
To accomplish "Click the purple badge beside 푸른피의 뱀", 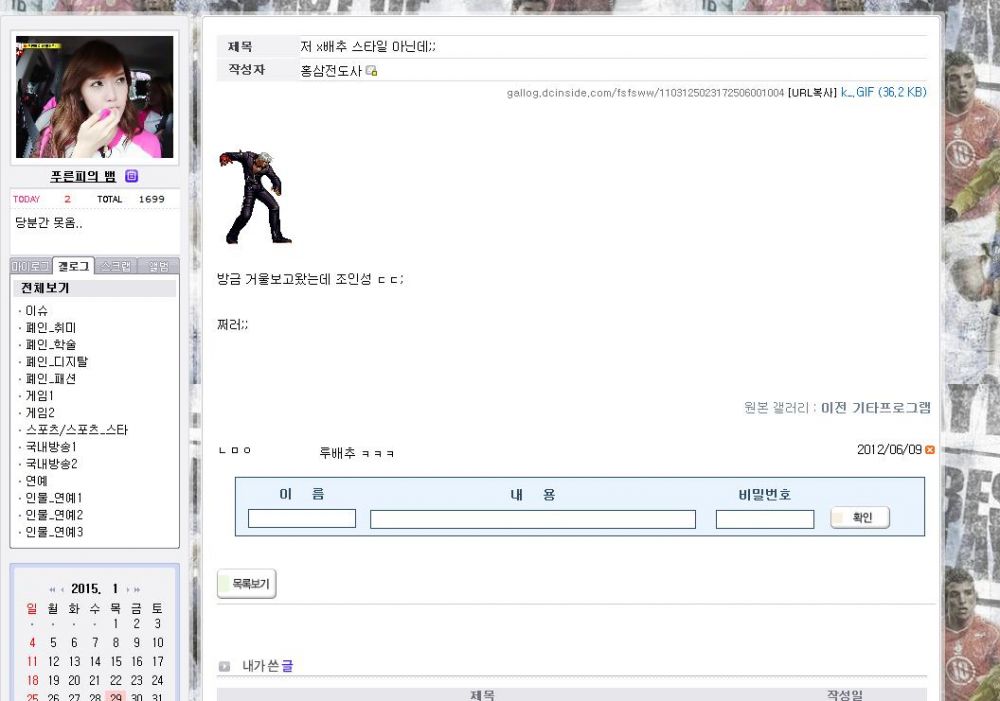I will (x=131, y=177).
